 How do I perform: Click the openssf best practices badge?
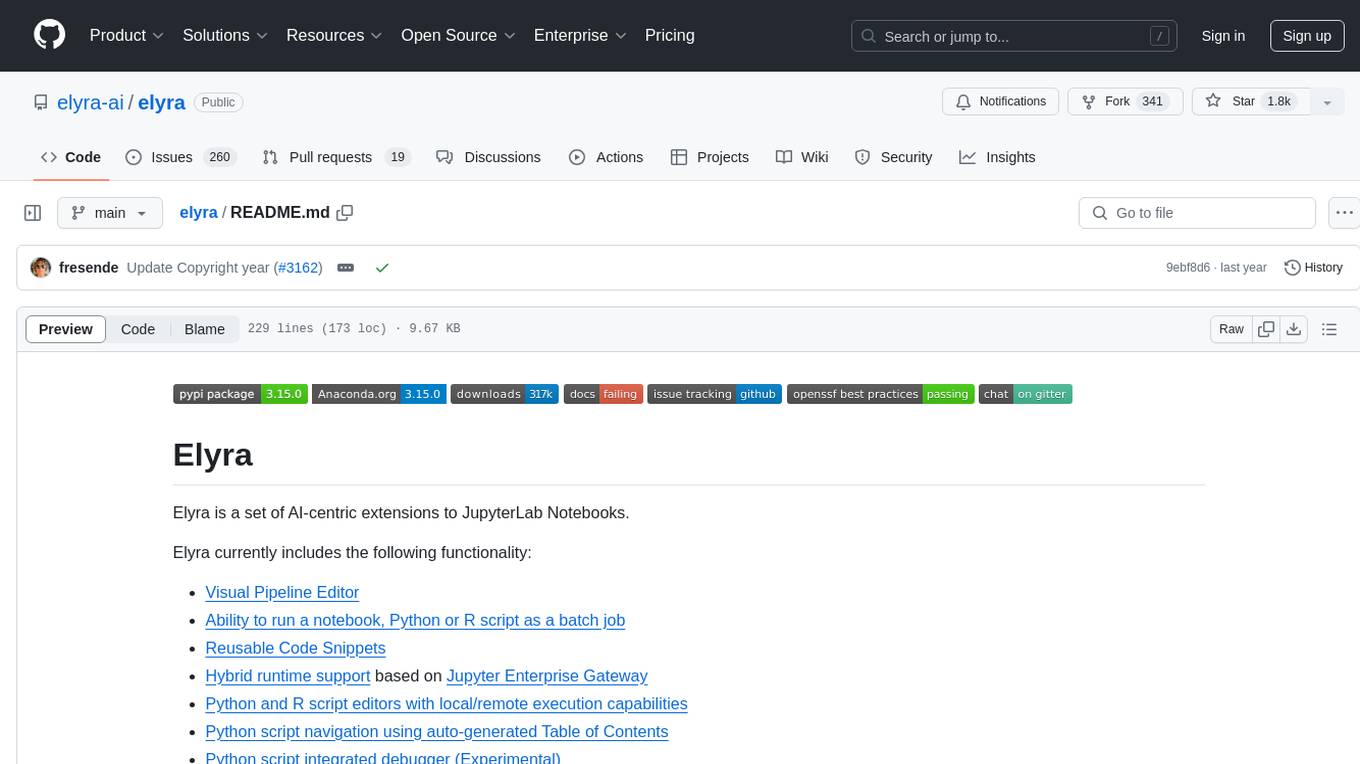[x=880, y=394]
